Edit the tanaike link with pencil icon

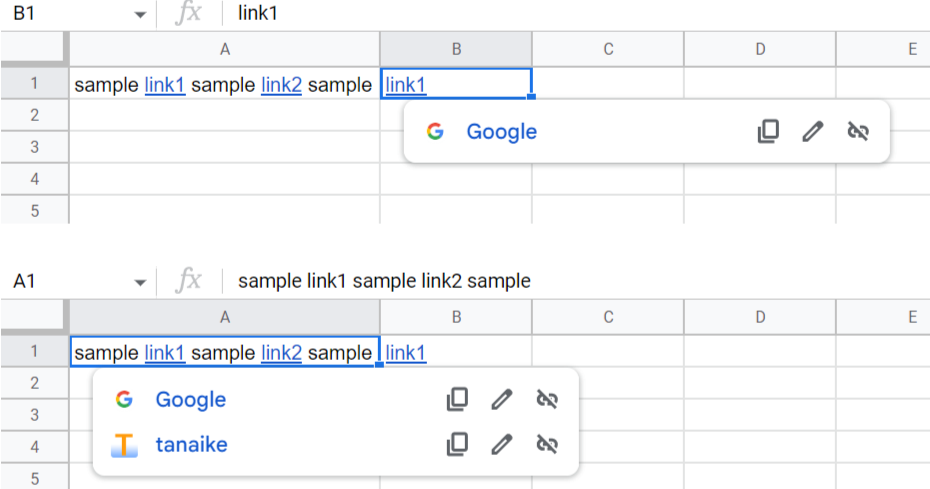[x=502, y=444]
